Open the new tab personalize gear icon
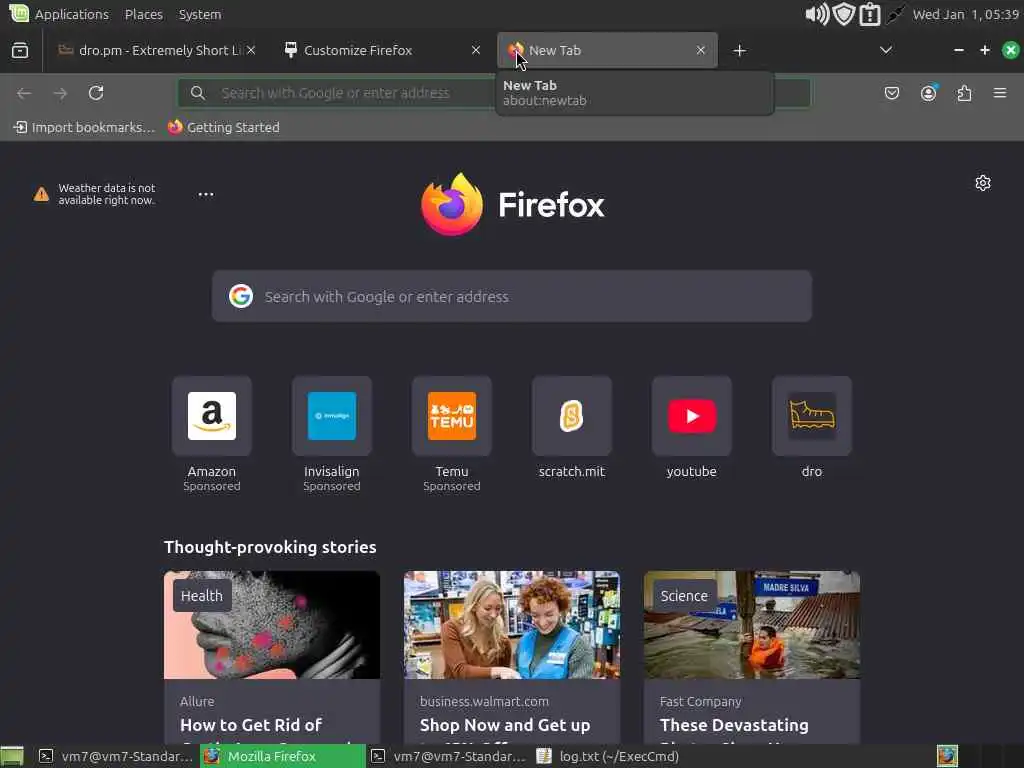The height and width of the screenshot is (768, 1024). point(982,183)
